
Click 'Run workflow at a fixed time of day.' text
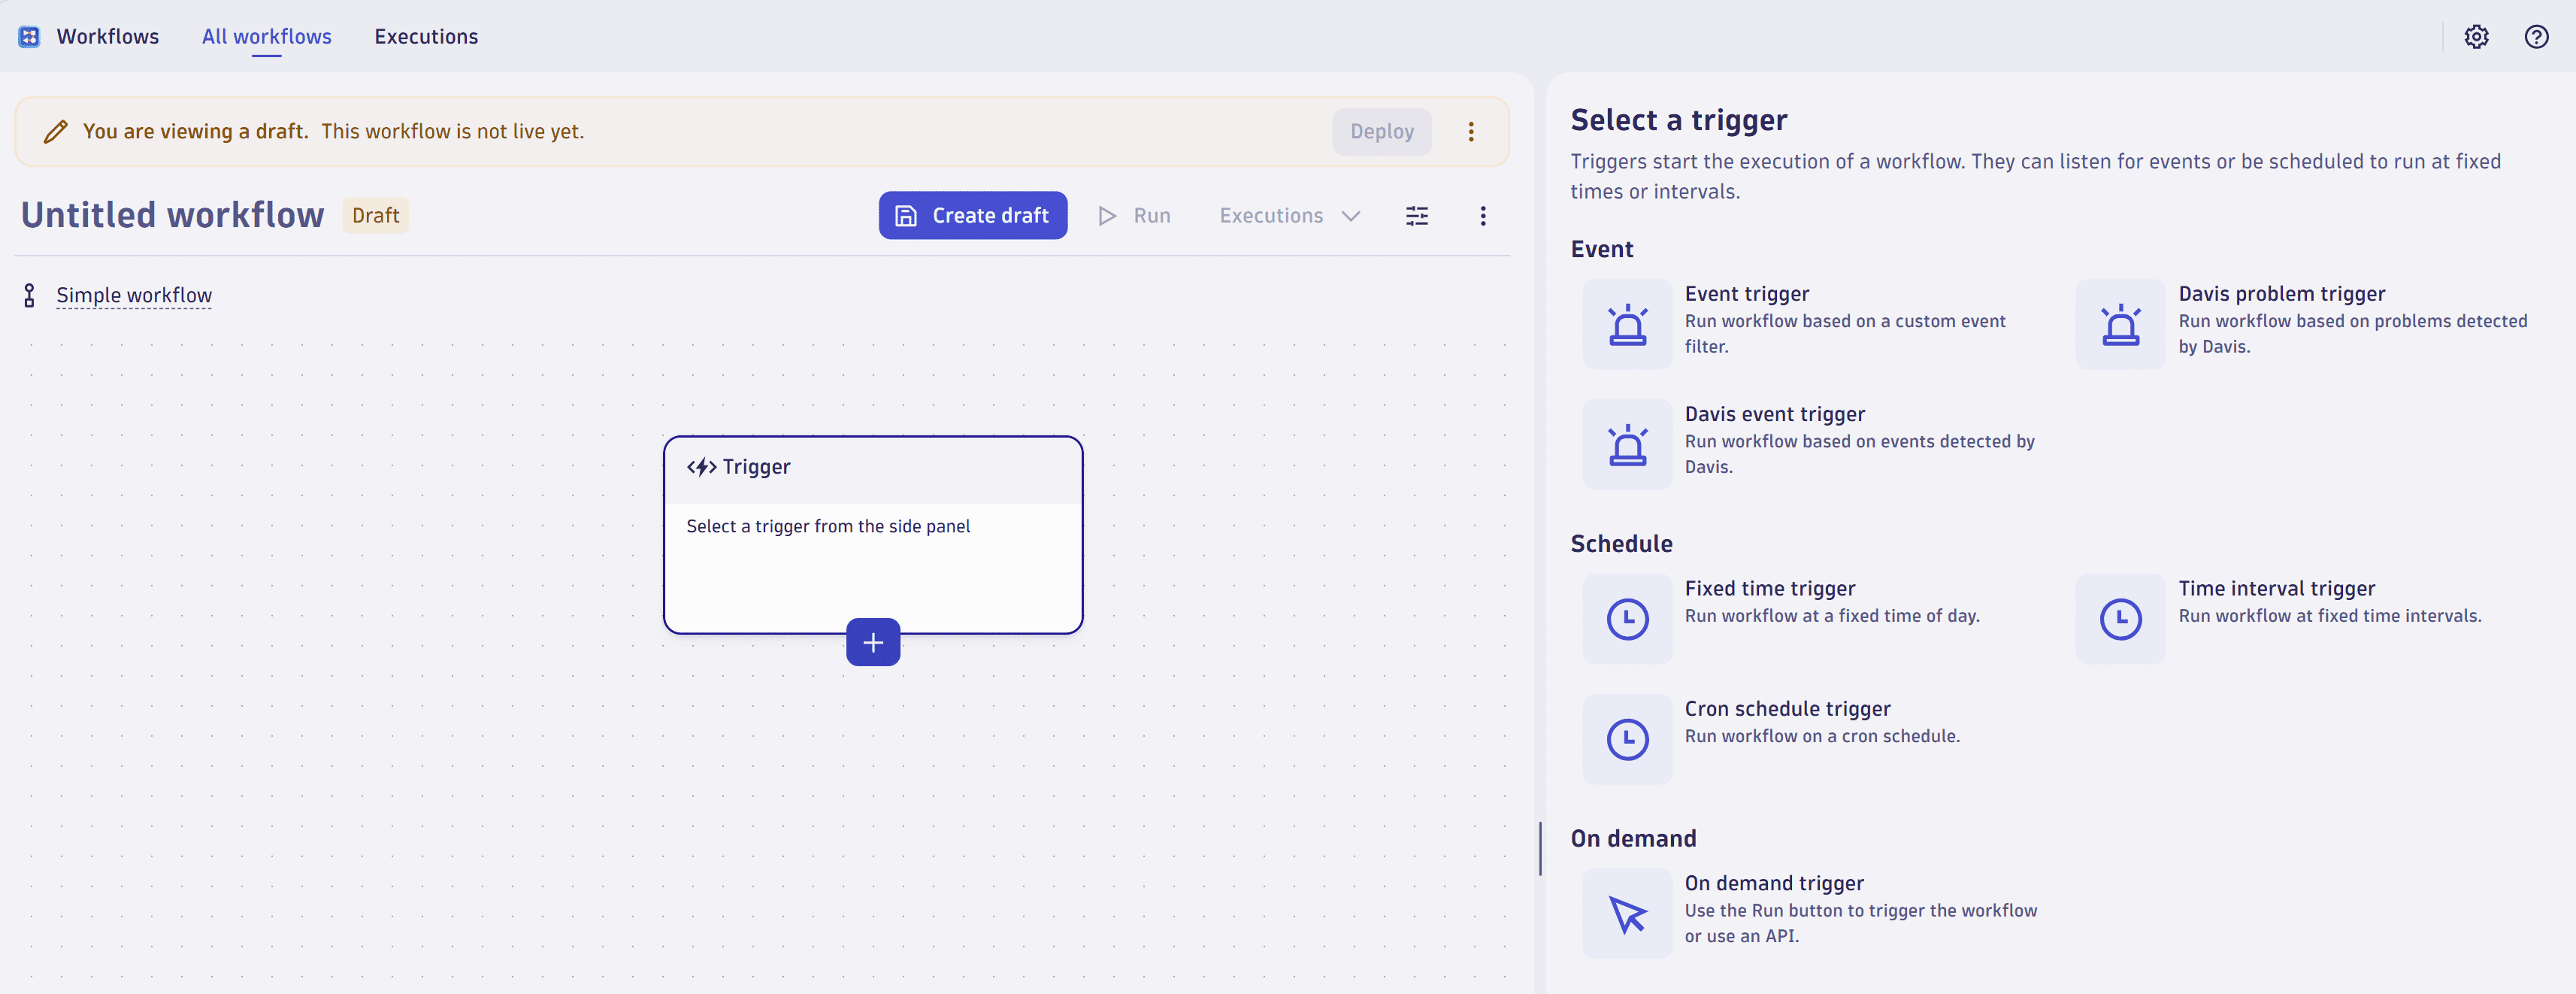1832,617
